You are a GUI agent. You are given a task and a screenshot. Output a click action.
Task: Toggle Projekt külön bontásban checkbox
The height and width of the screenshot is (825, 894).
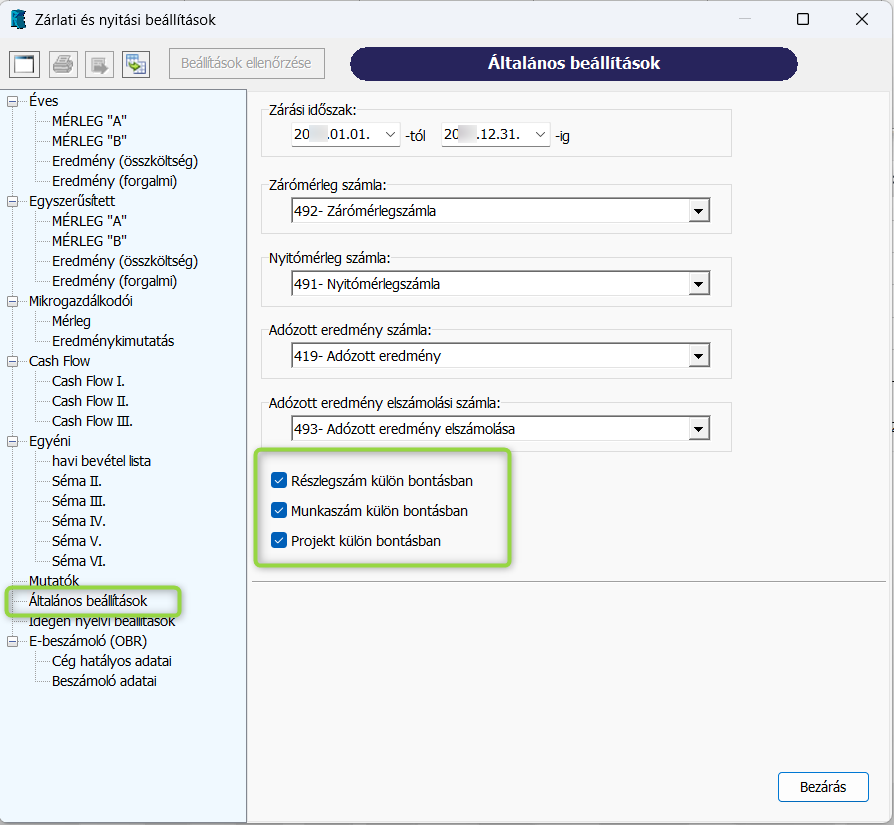[x=279, y=540]
